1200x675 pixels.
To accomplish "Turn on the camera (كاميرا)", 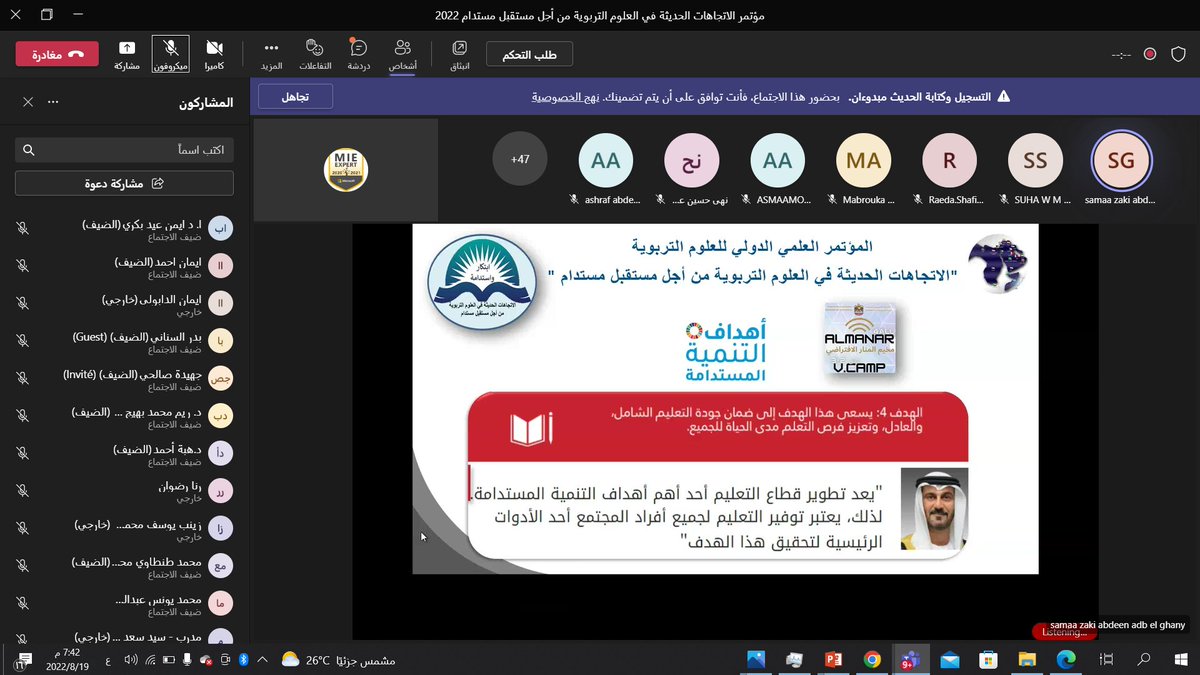I will click(x=214, y=54).
